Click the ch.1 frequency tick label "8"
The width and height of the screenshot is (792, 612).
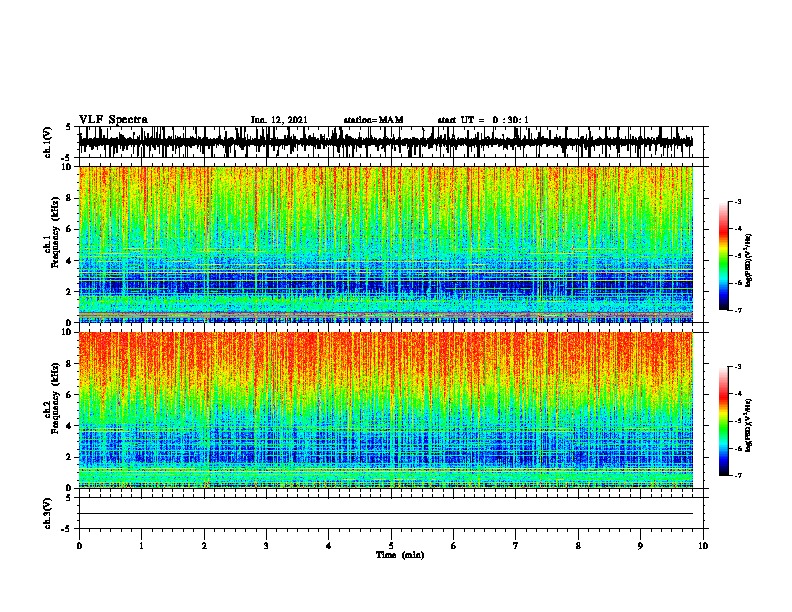pyautogui.click(x=69, y=198)
